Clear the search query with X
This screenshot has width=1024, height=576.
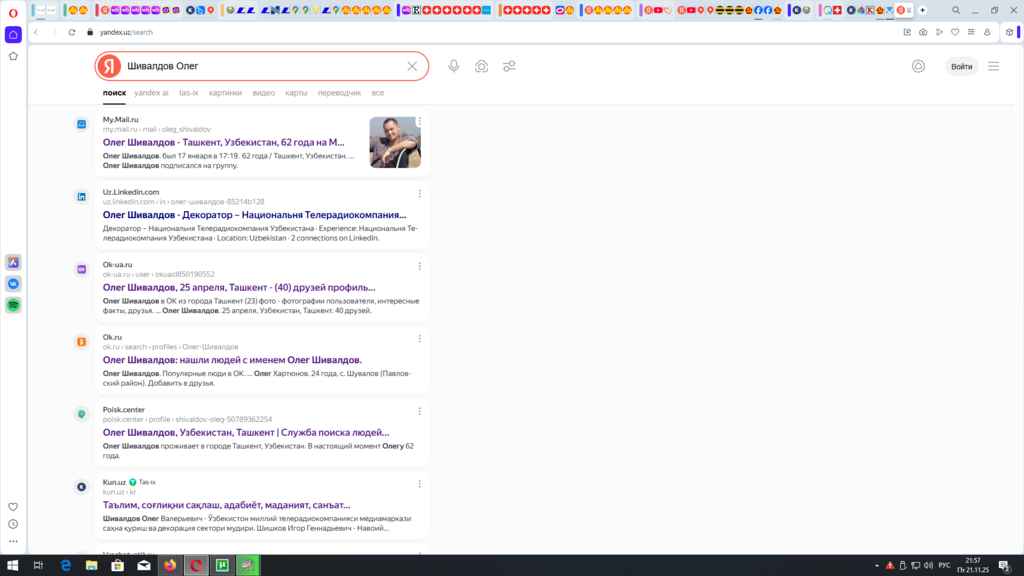[412, 66]
